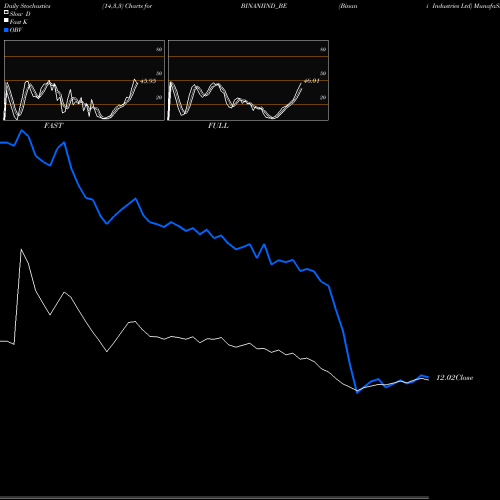Click the 46.01 value in the FULL chart
The width and height of the screenshot is (500, 500).
pos(312,81)
